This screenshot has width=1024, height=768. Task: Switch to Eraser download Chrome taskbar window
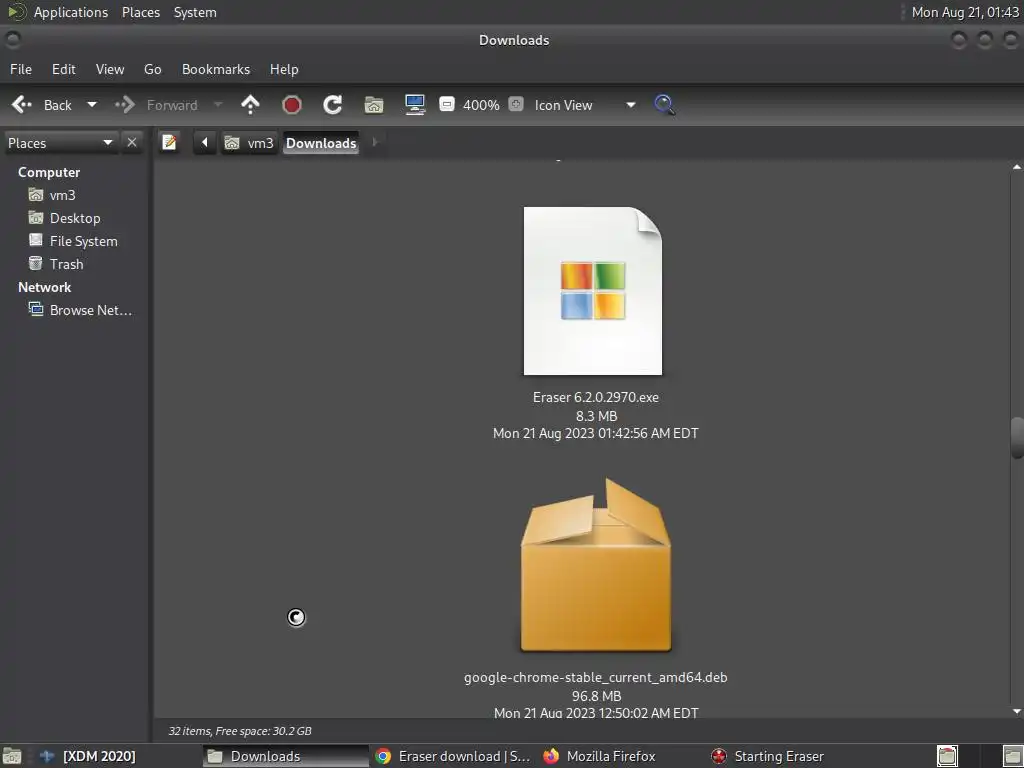point(454,756)
